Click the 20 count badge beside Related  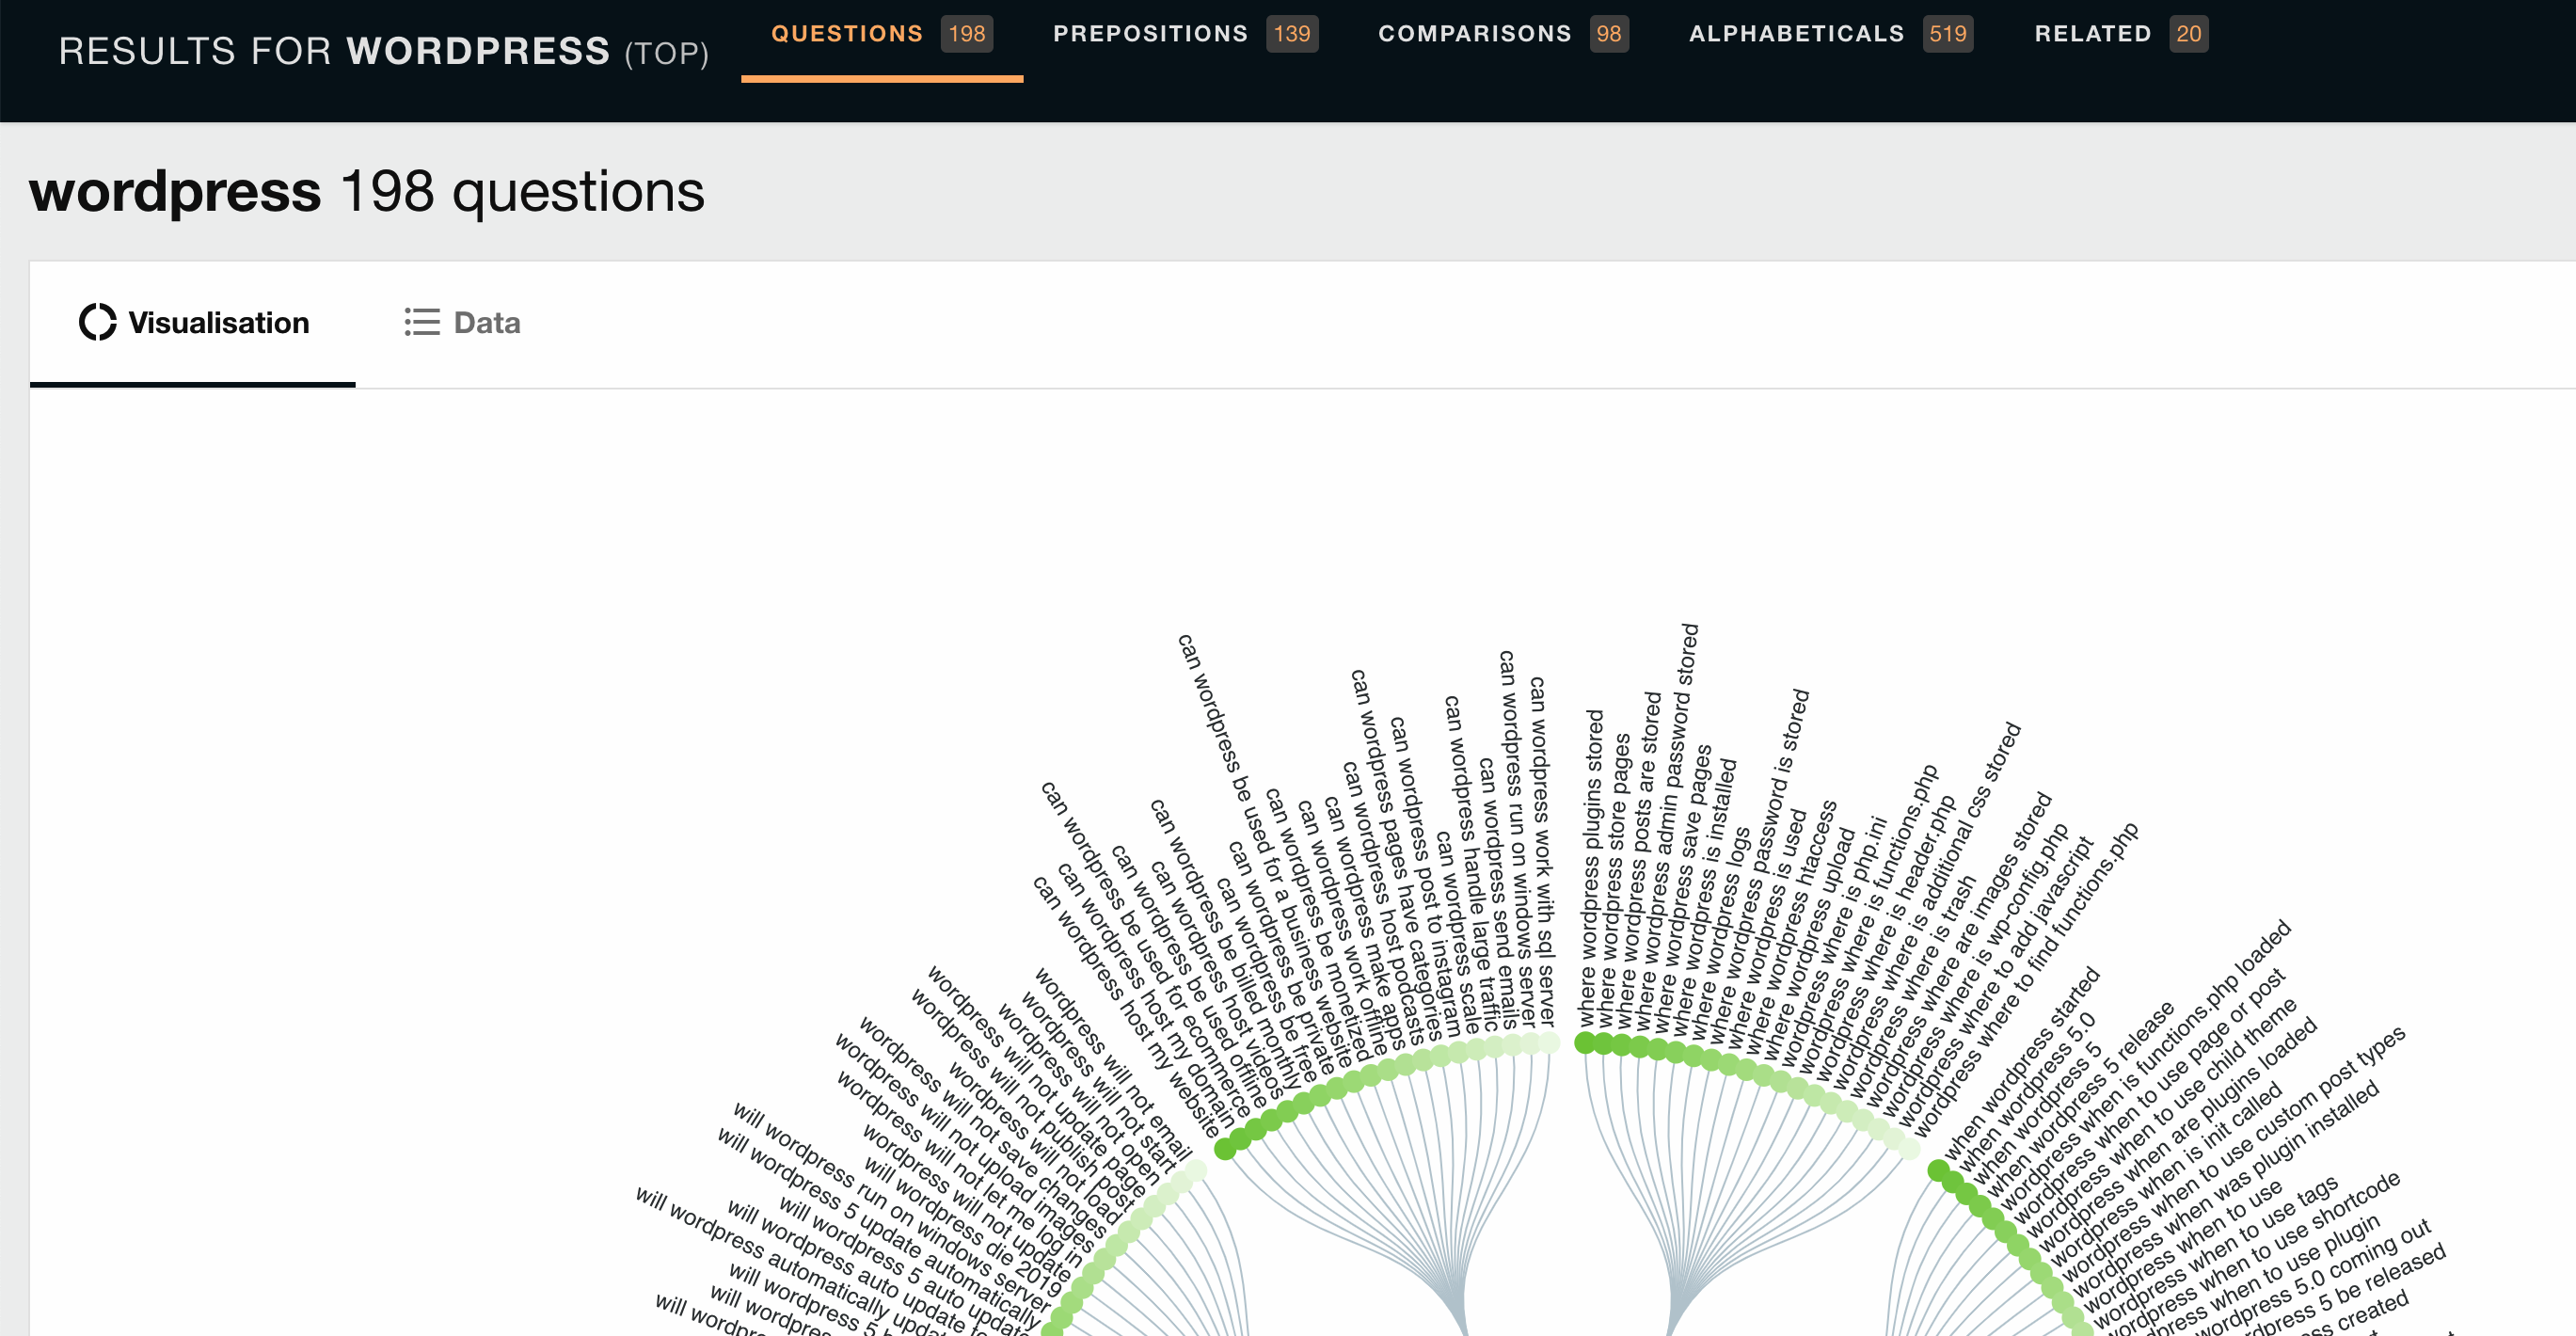pos(2189,34)
